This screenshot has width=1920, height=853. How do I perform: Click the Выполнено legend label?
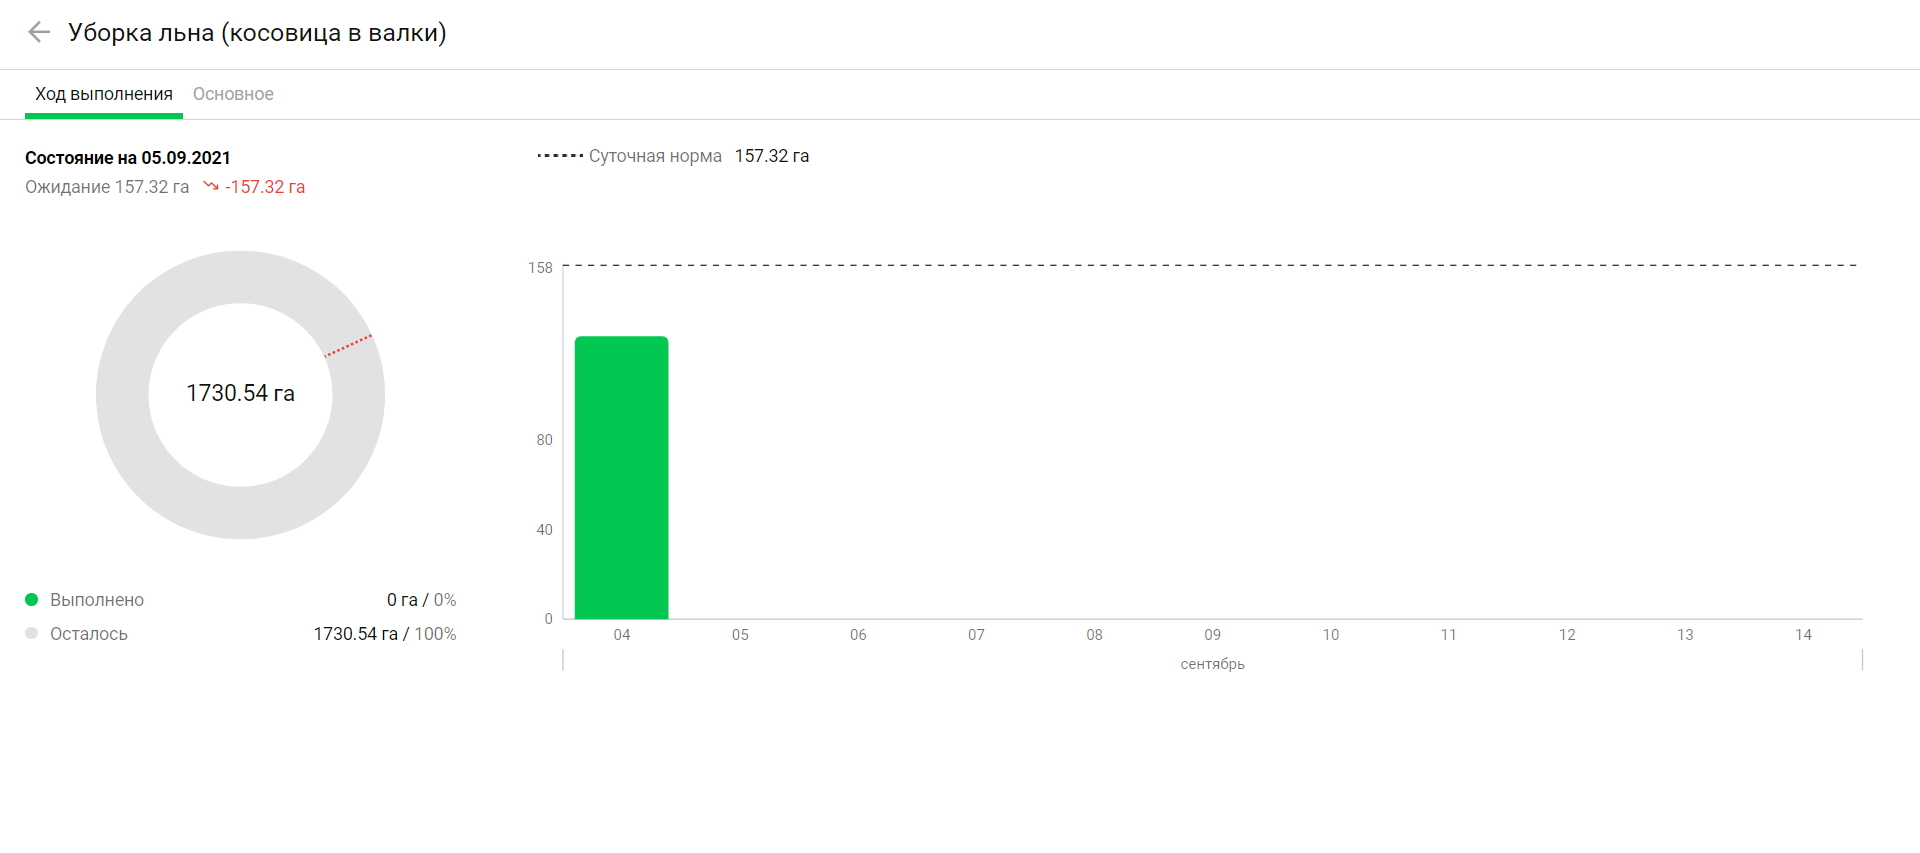(x=97, y=600)
